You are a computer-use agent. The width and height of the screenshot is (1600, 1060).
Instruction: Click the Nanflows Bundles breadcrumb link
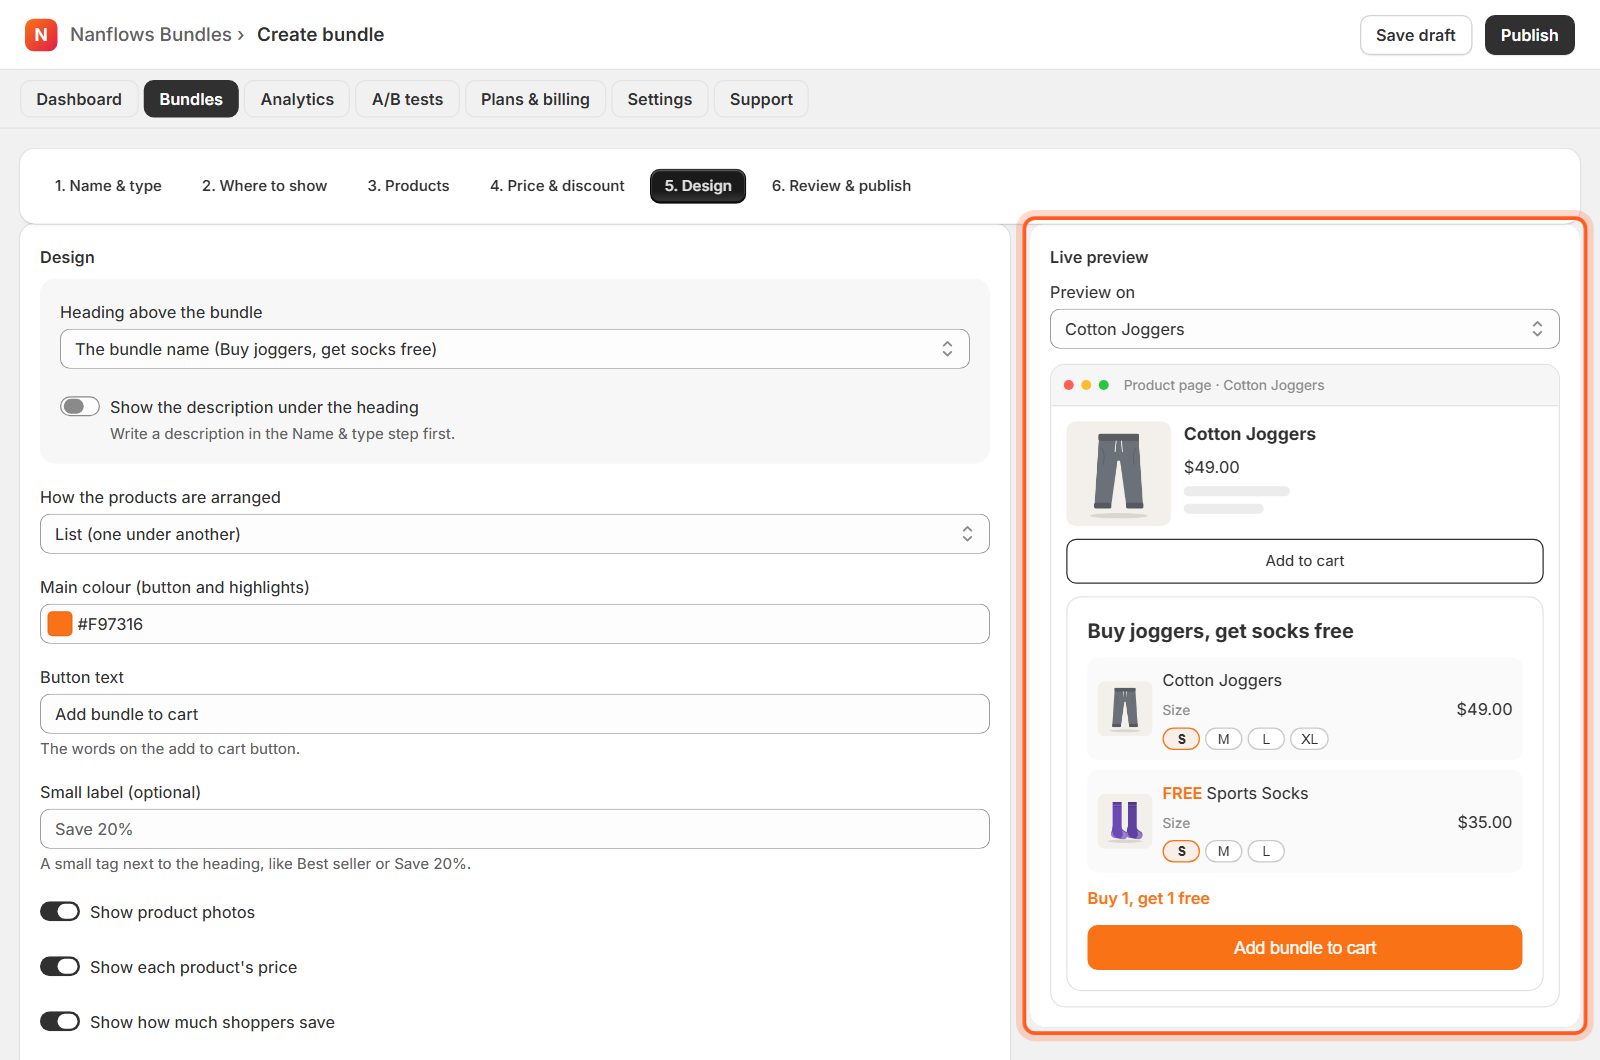(x=151, y=35)
